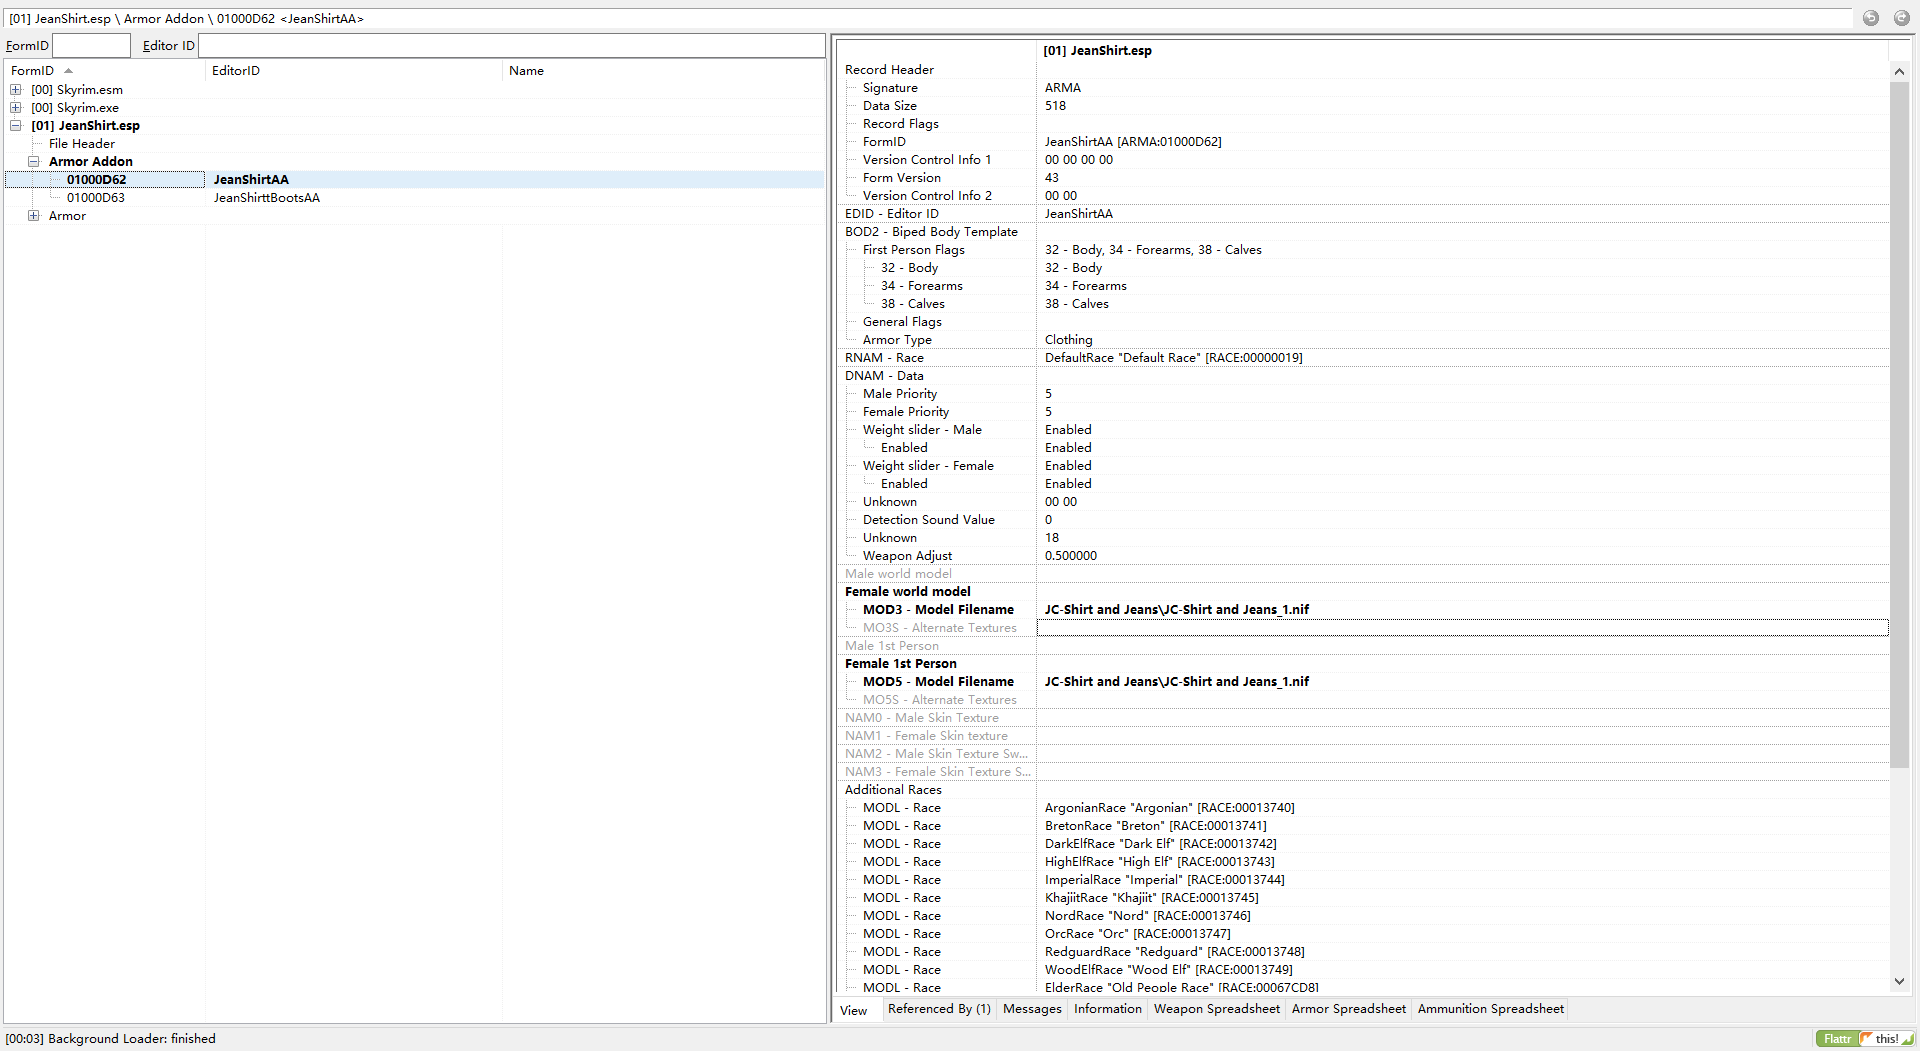Select the First Person Flags value

click(x=1153, y=250)
